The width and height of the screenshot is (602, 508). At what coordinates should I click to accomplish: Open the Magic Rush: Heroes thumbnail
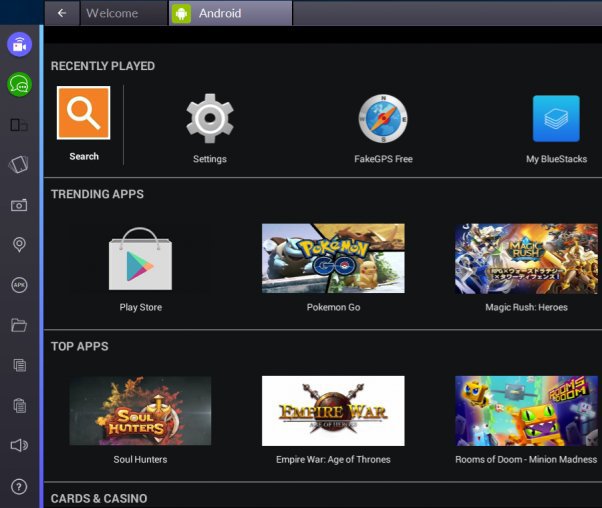[x=526, y=259]
